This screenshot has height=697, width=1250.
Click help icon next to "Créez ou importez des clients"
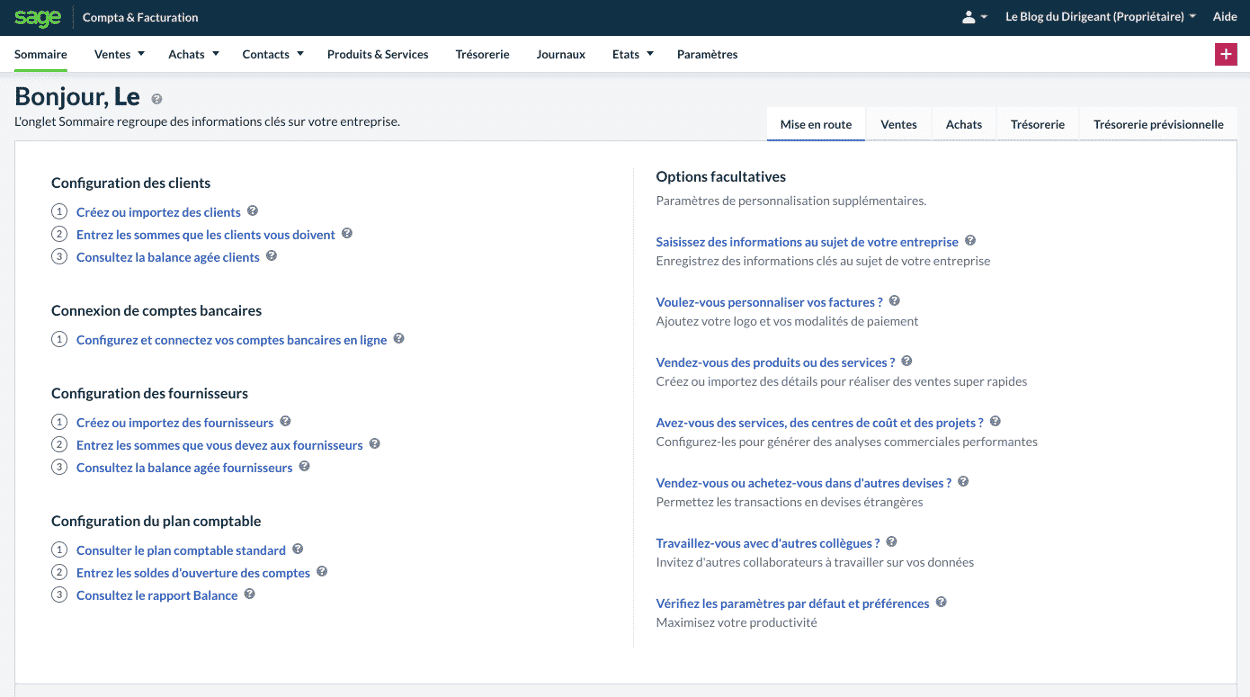coord(252,210)
